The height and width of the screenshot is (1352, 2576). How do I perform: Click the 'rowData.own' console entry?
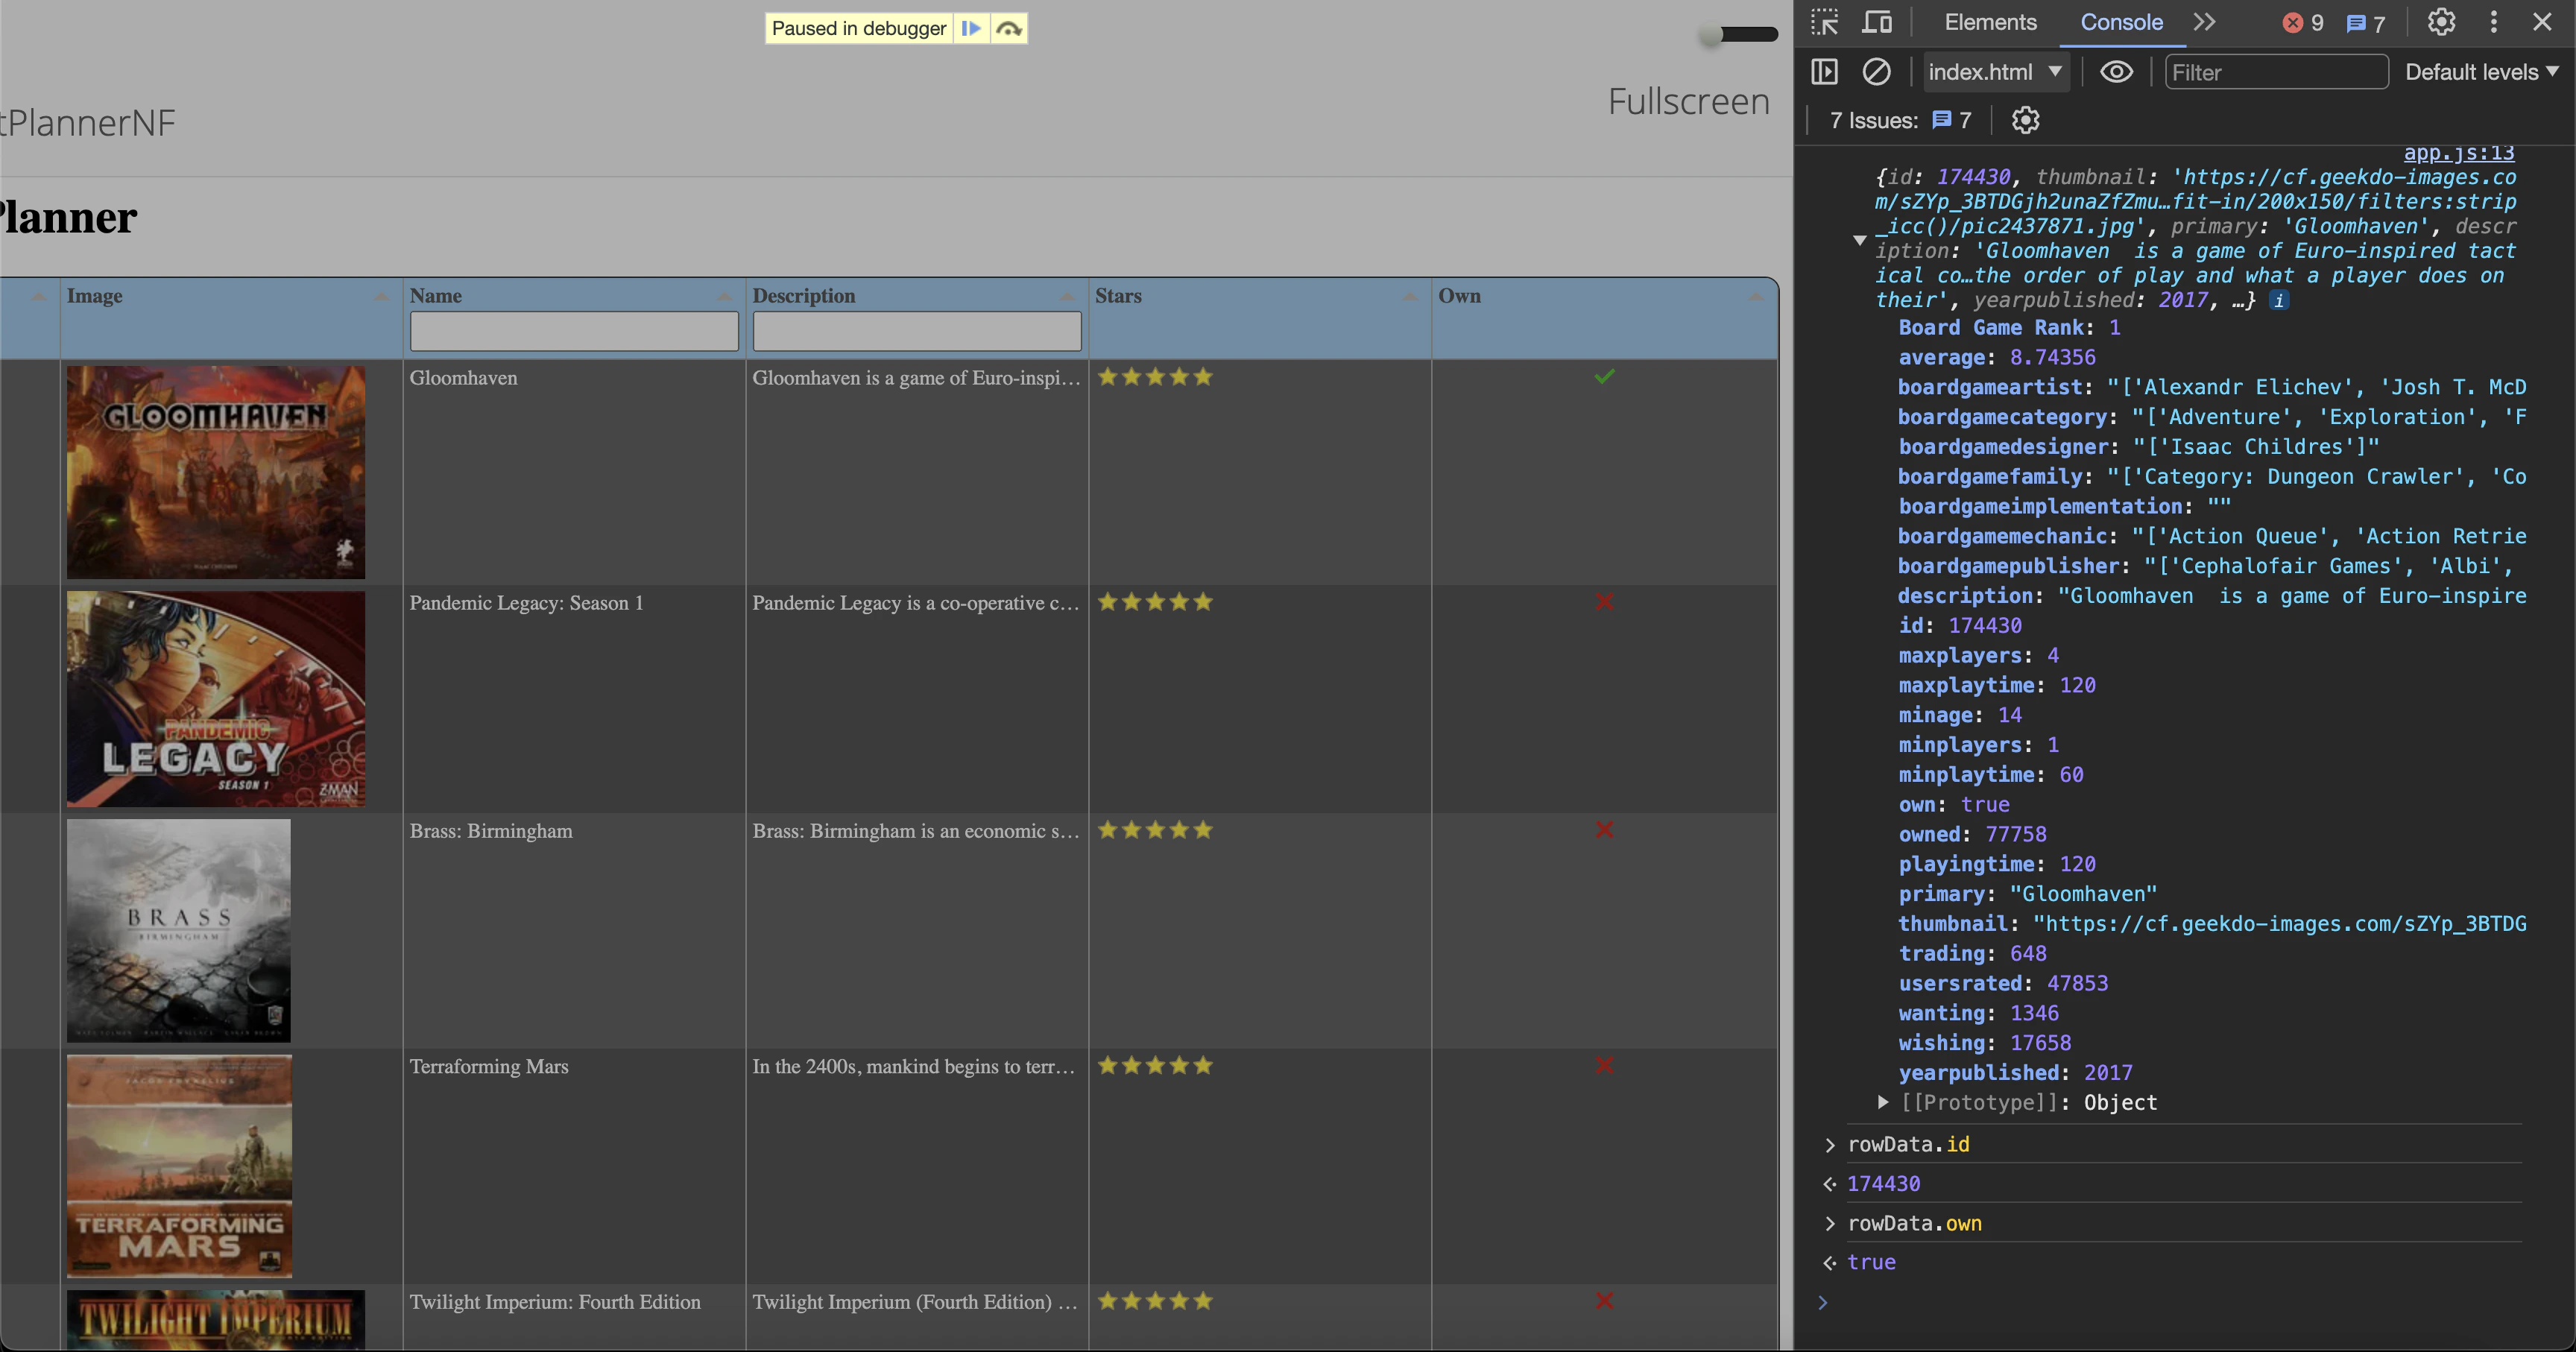coord(1914,1224)
